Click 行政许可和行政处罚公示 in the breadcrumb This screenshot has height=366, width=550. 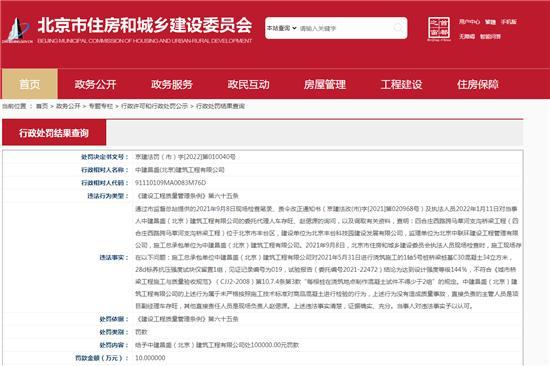154,106
